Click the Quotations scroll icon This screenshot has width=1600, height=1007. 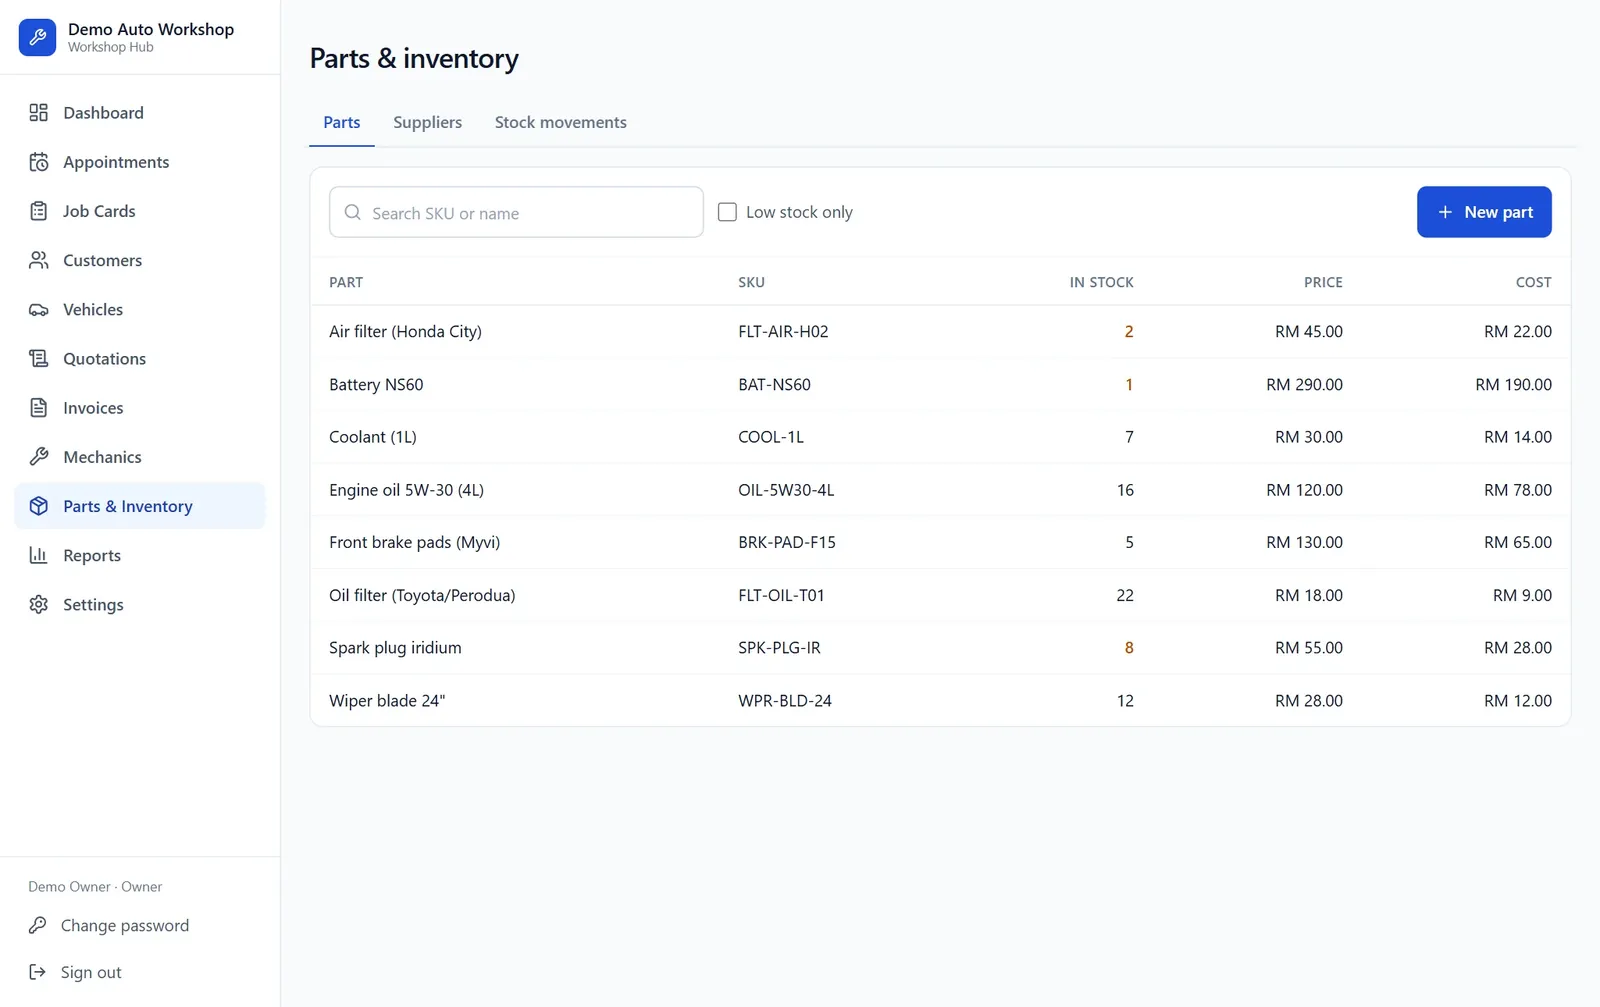click(38, 358)
